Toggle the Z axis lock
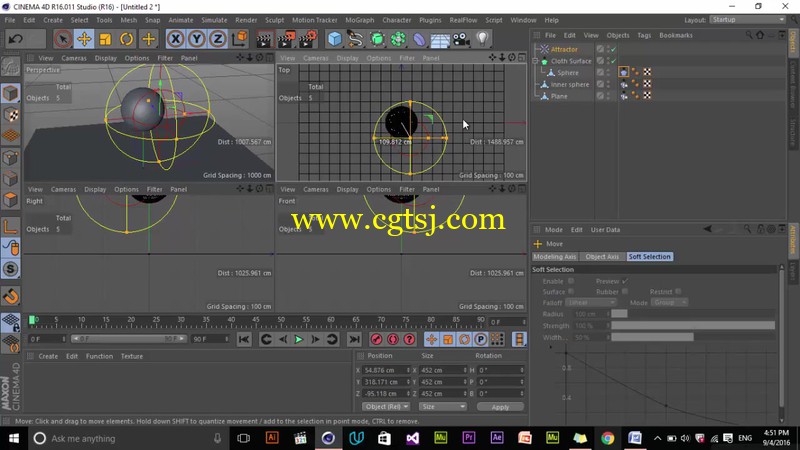This screenshot has height=450, width=800. tap(218, 39)
